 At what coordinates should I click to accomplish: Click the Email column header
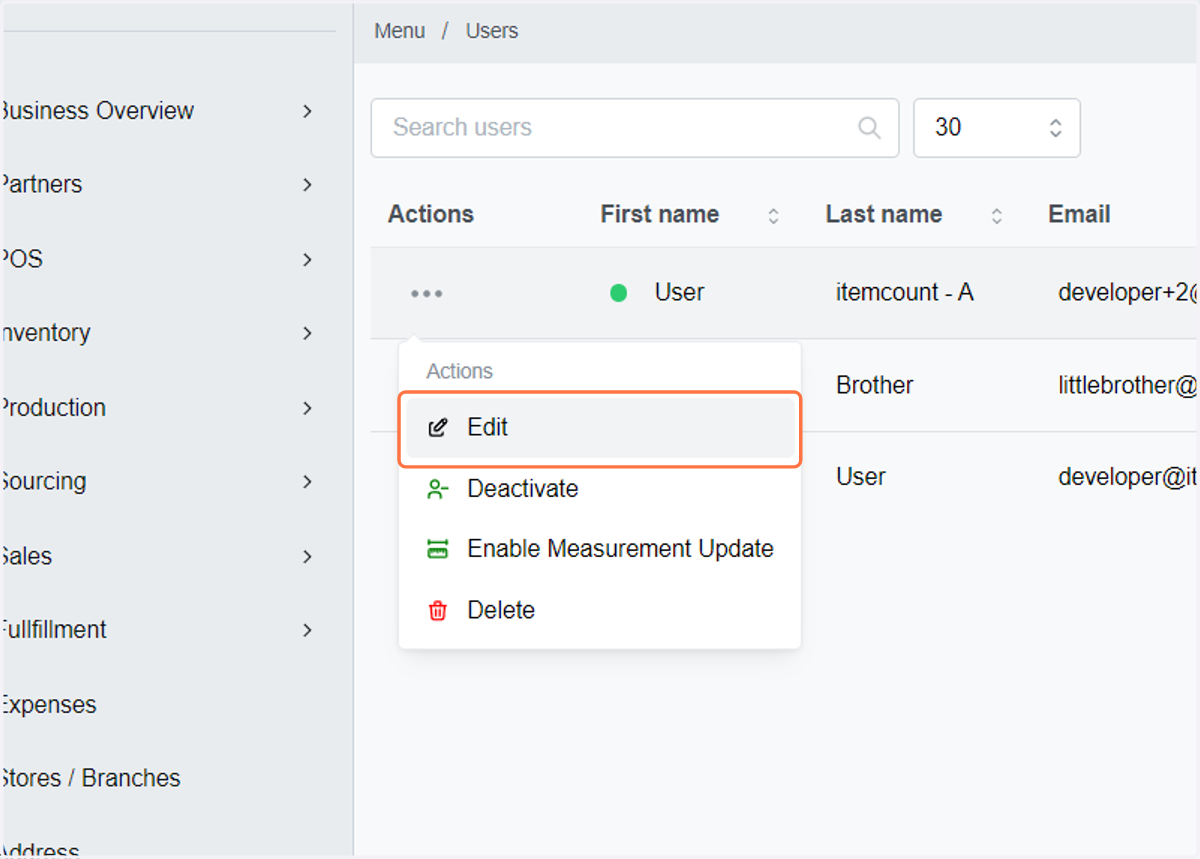[1079, 214]
